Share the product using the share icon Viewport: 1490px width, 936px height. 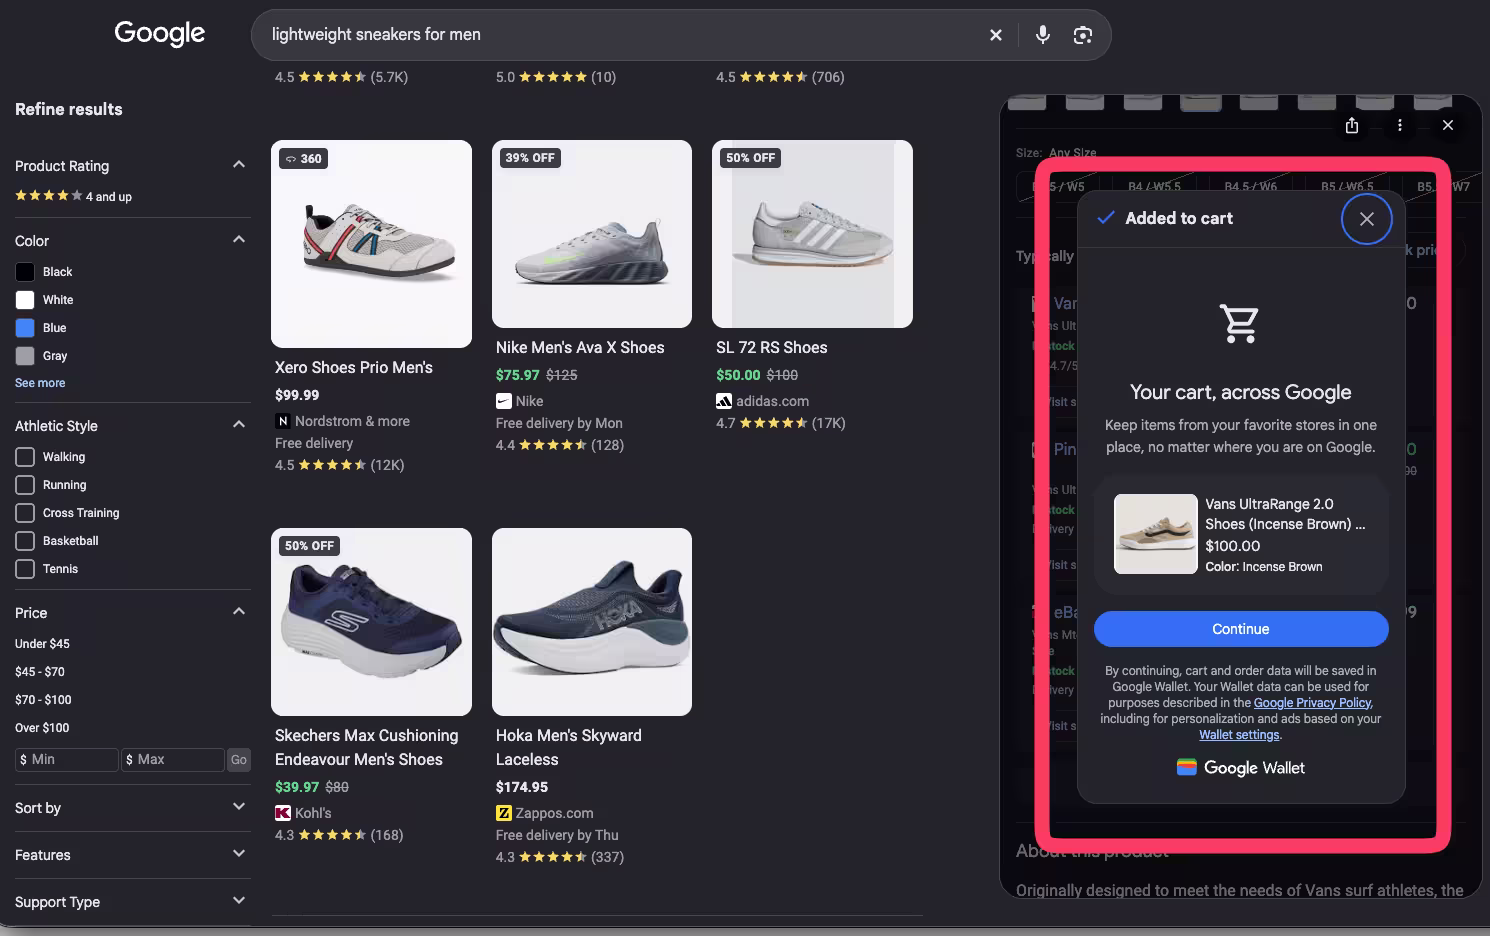tap(1352, 125)
